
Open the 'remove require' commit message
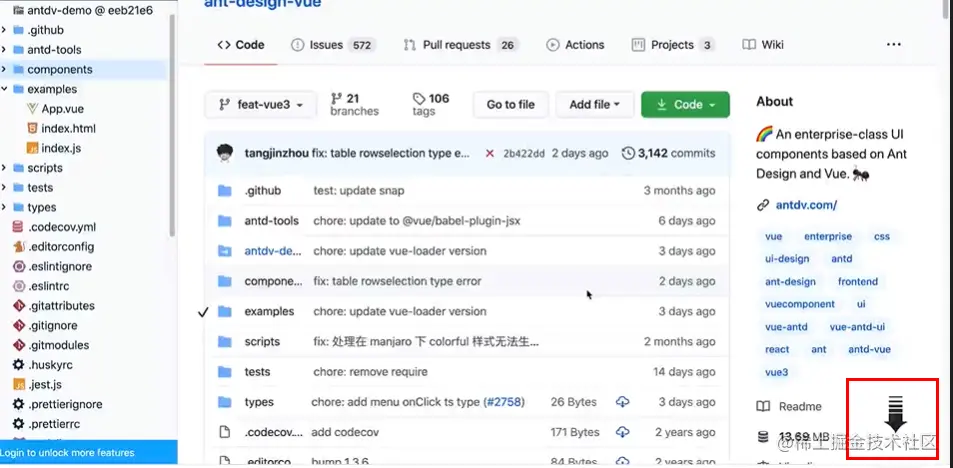tap(370, 372)
